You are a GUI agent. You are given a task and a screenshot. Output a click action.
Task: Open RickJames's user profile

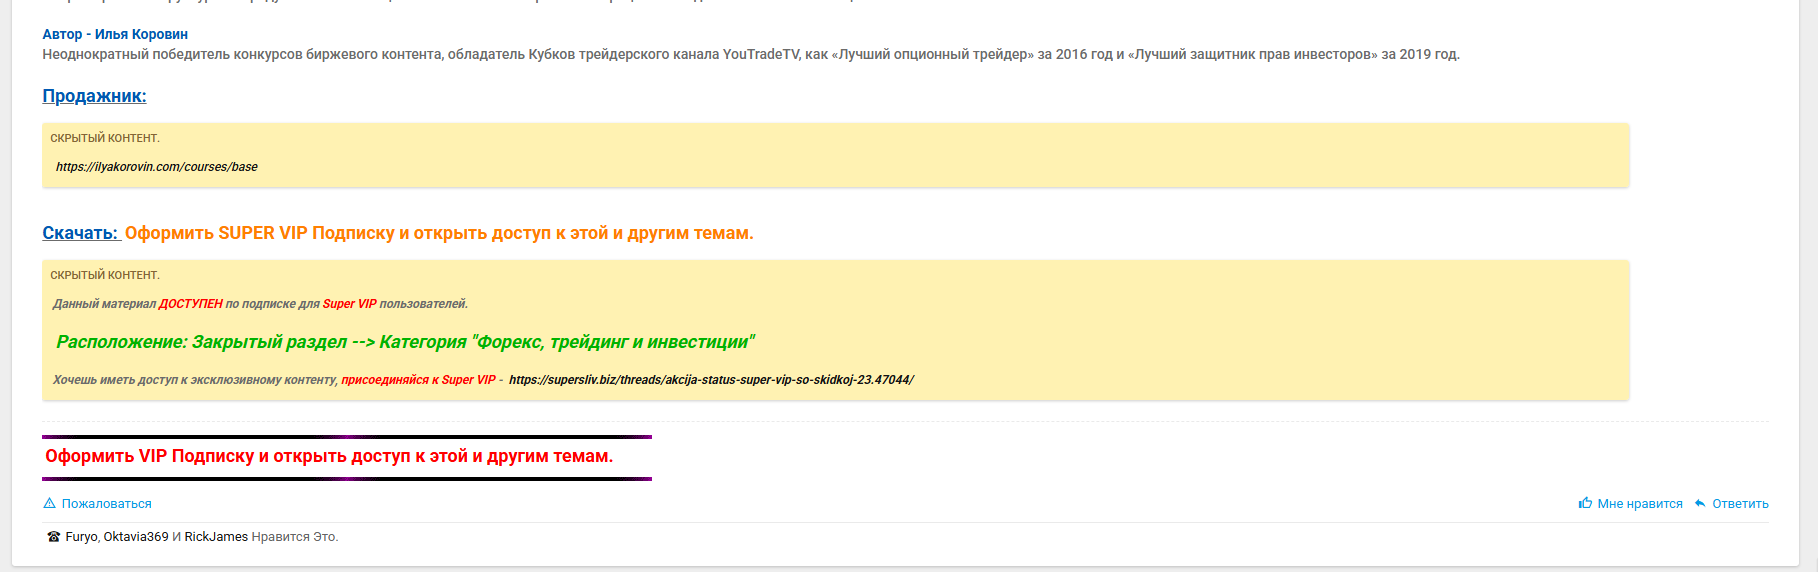click(216, 537)
